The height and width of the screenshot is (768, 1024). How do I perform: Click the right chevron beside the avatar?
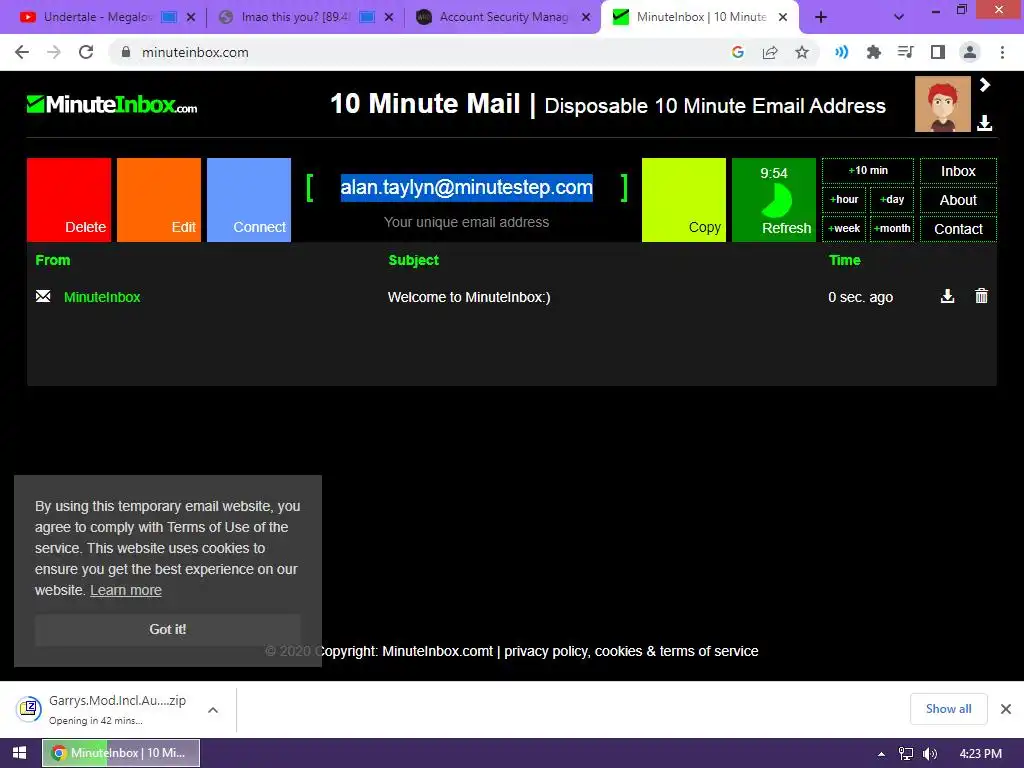point(985,85)
